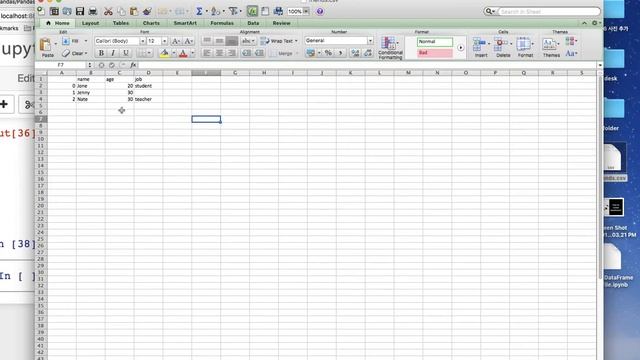Viewport: 640px width, 360px height.
Task: Click the AutoSum sigma icon
Action: click(x=199, y=11)
